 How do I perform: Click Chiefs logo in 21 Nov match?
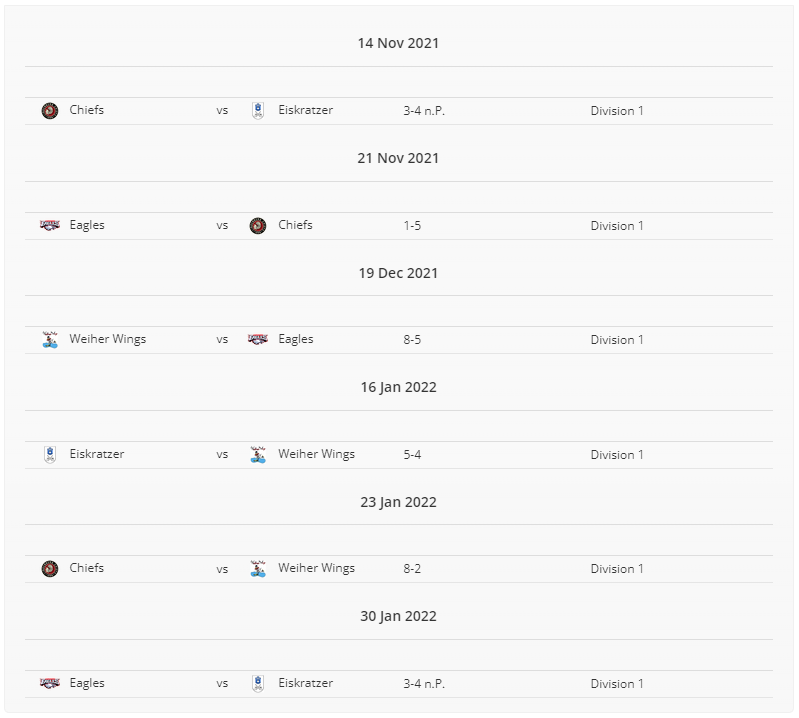258,226
